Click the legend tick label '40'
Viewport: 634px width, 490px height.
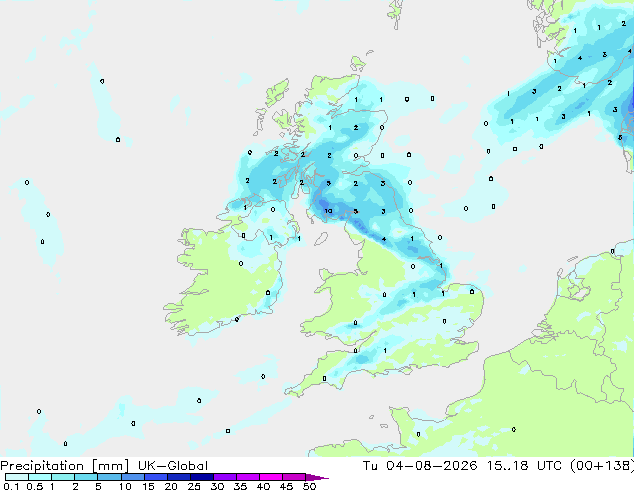coord(263,486)
